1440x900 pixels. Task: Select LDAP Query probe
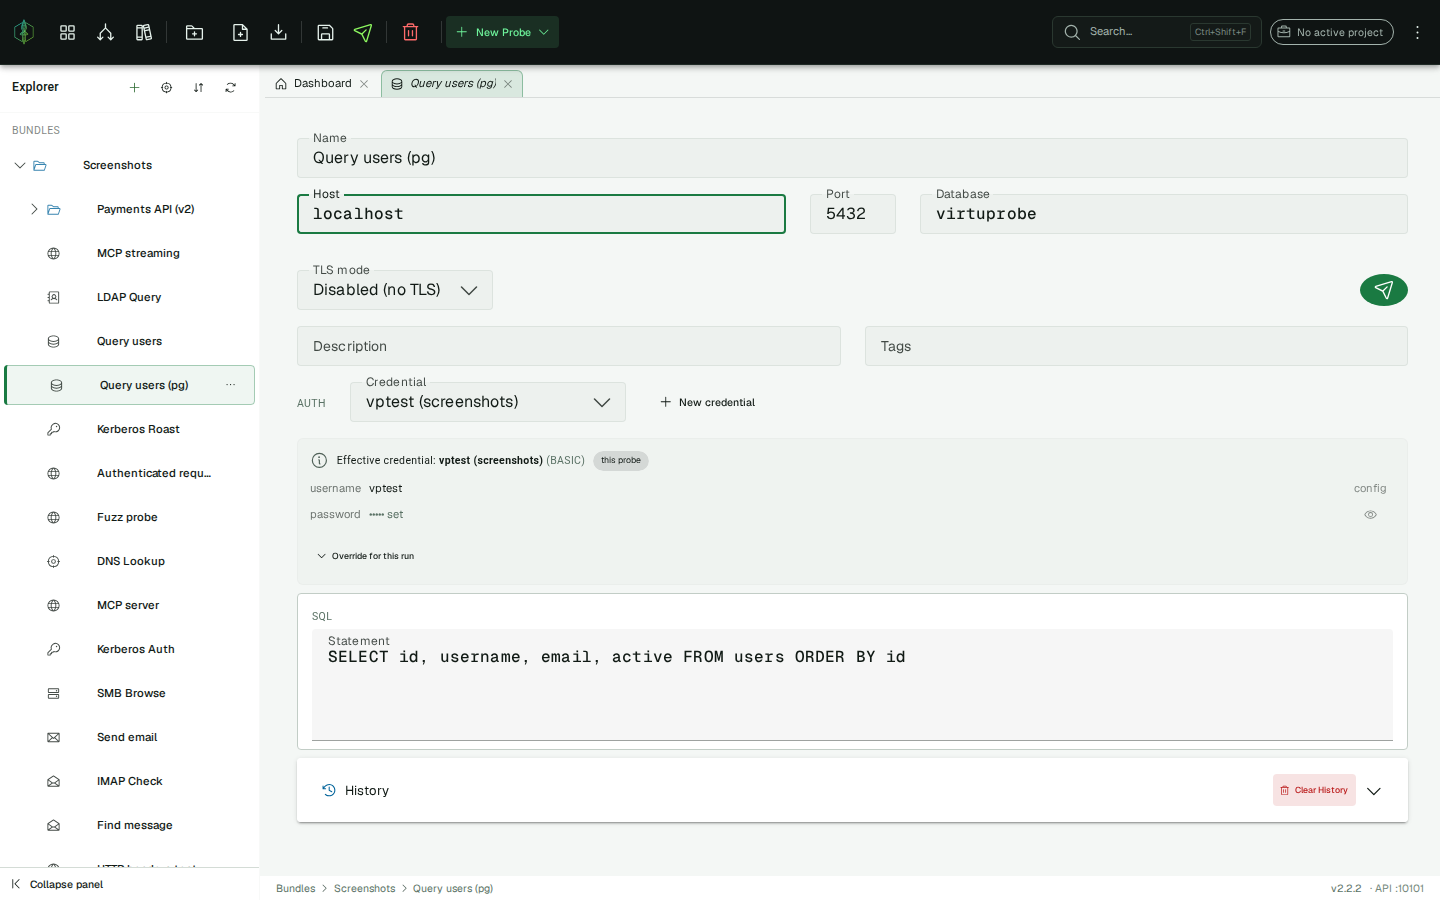click(130, 297)
